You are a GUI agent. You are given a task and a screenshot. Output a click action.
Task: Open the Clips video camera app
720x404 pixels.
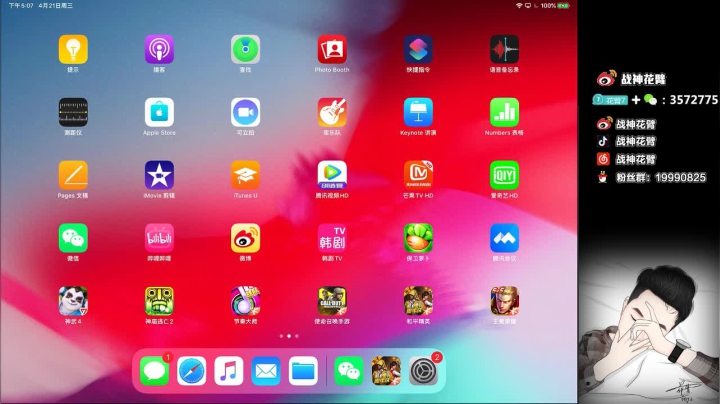(x=246, y=112)
